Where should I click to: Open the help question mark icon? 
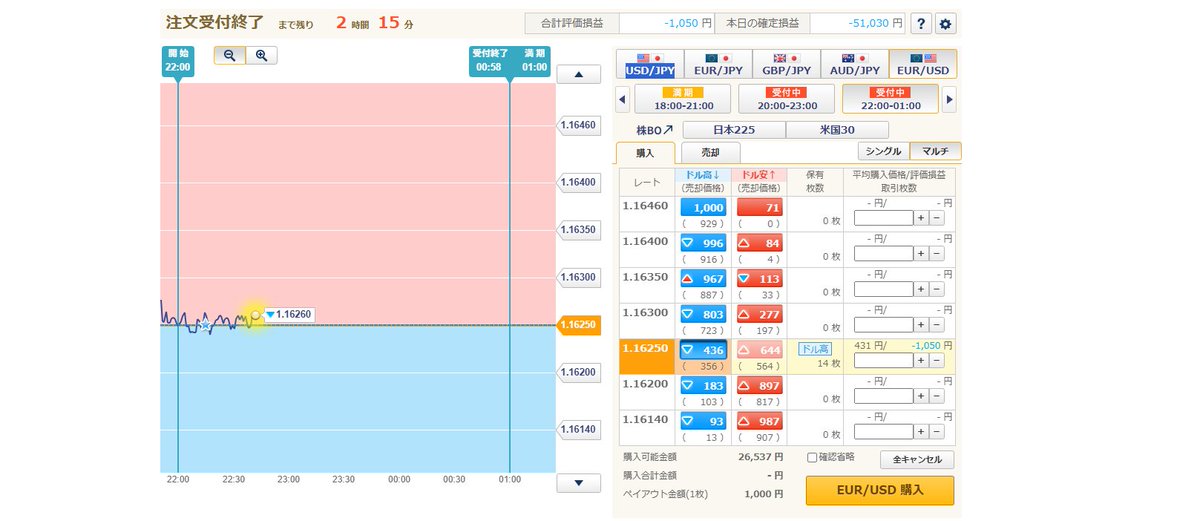tap(921, 24)
